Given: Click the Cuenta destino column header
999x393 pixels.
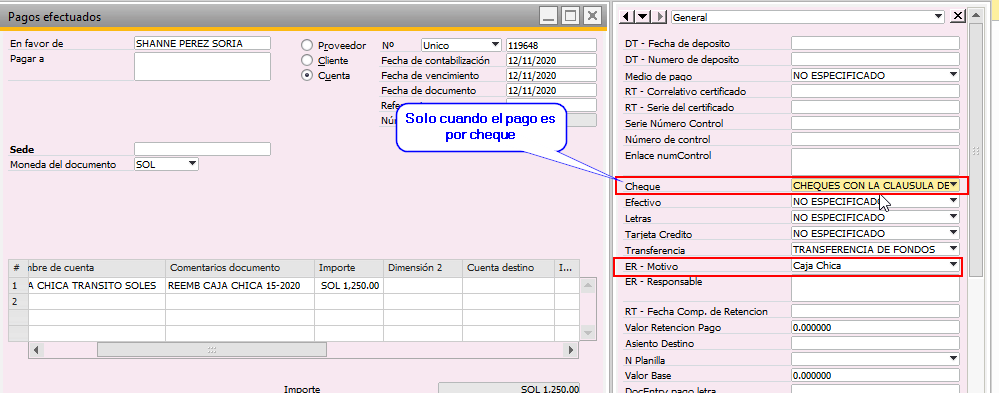Looking at the screenshot, I should tap(508, 268).
